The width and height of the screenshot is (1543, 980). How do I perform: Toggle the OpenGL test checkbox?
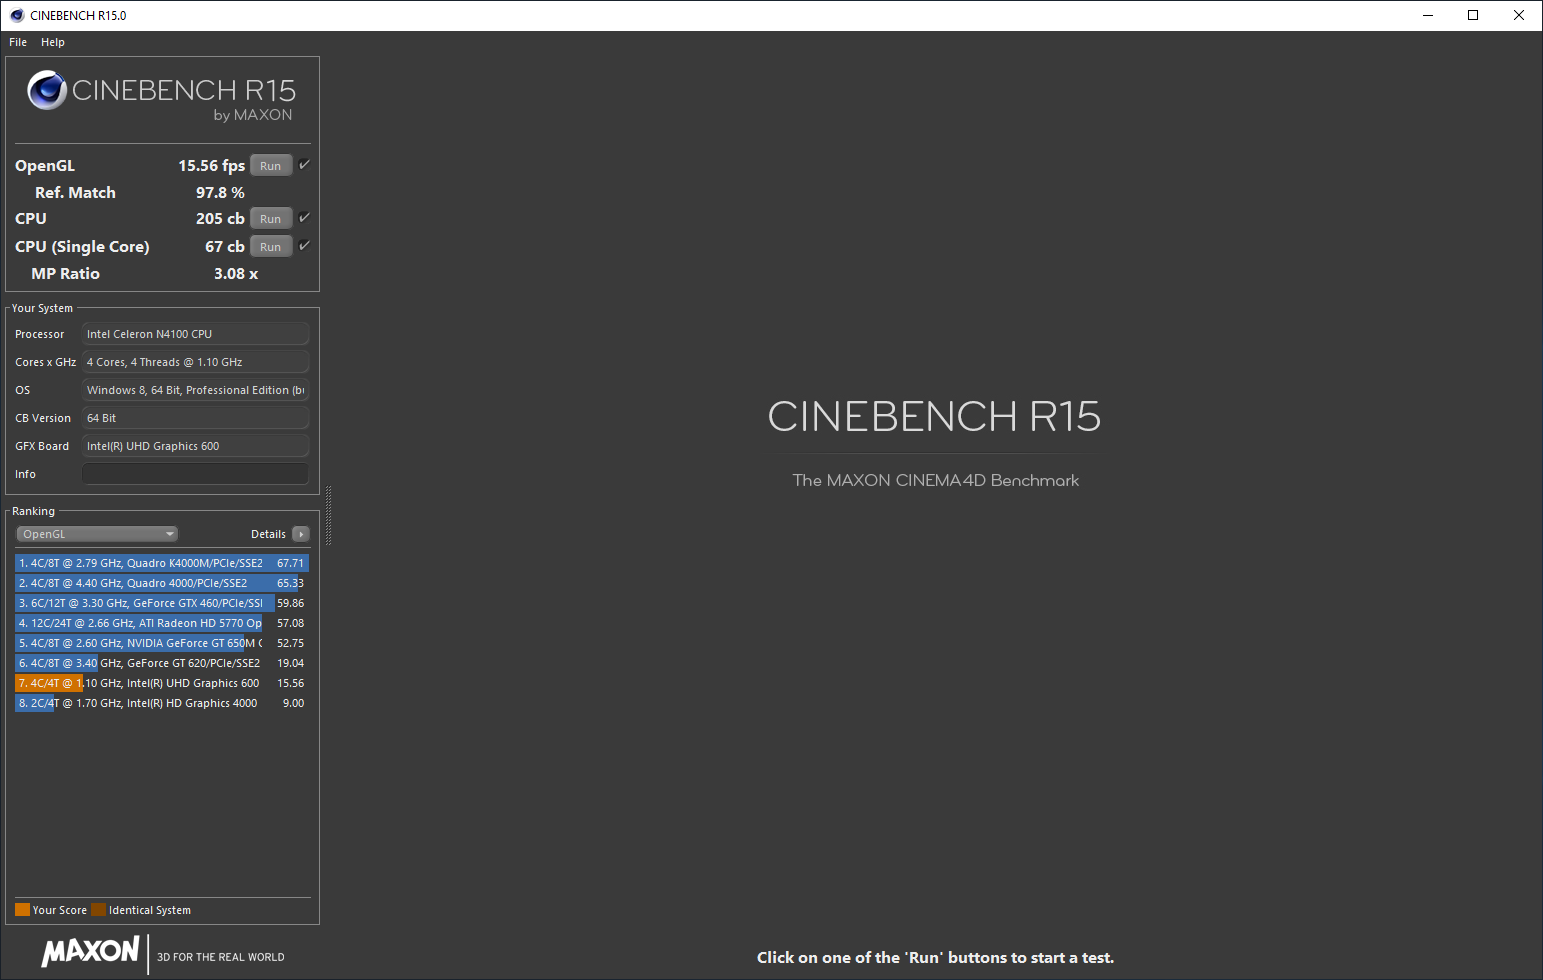coord(304,165)
